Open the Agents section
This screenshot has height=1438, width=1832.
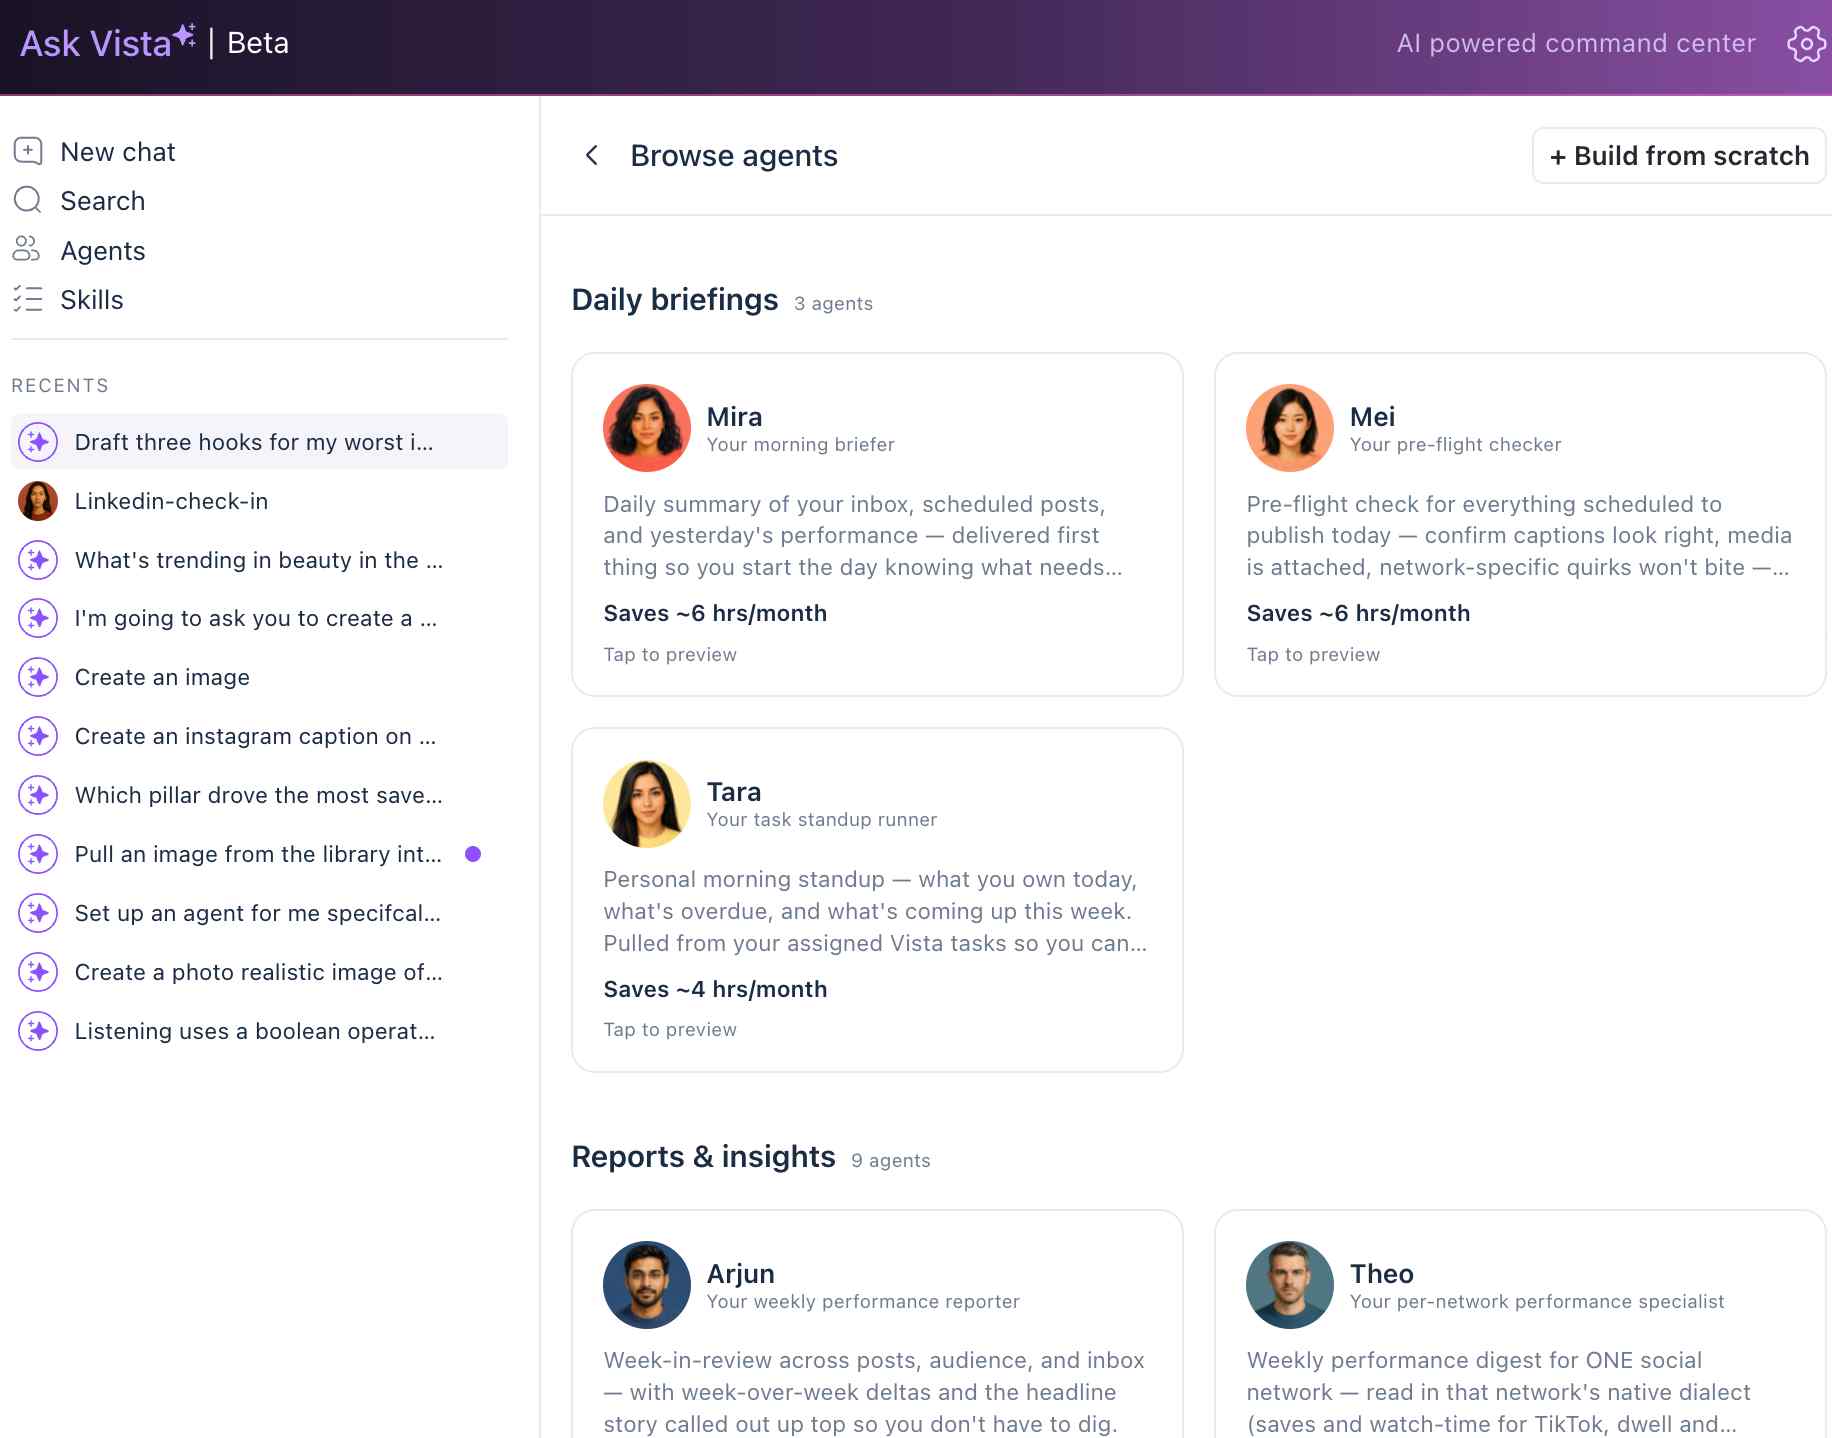pos(103,251)
